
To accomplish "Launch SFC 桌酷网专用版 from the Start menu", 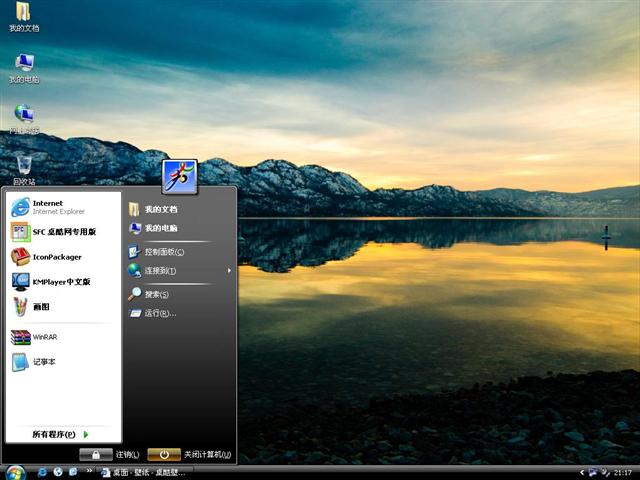I will tap(62, 231).
